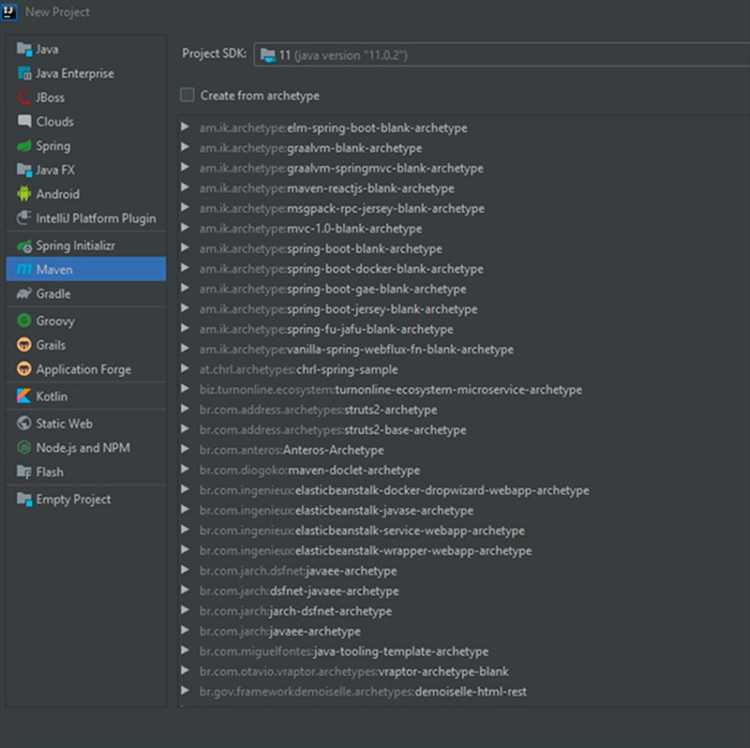Click the Maven icon in sidebar
750x748 pixels.
point(24,270)
